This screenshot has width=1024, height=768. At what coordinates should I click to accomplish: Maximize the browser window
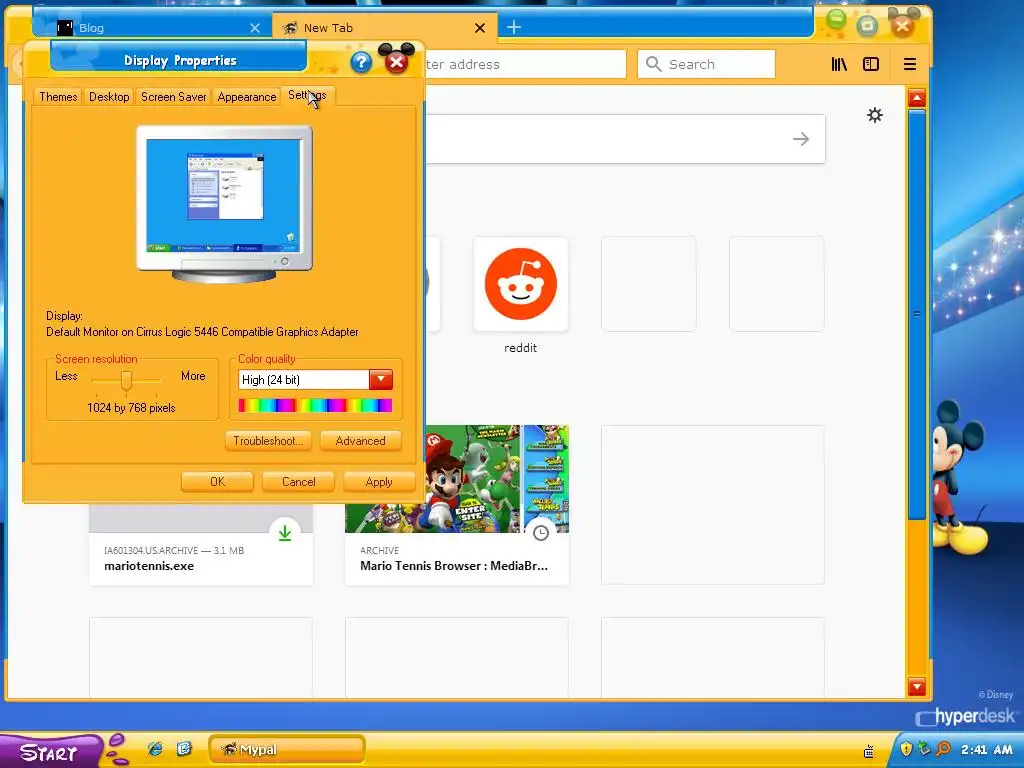coord(867,25)
